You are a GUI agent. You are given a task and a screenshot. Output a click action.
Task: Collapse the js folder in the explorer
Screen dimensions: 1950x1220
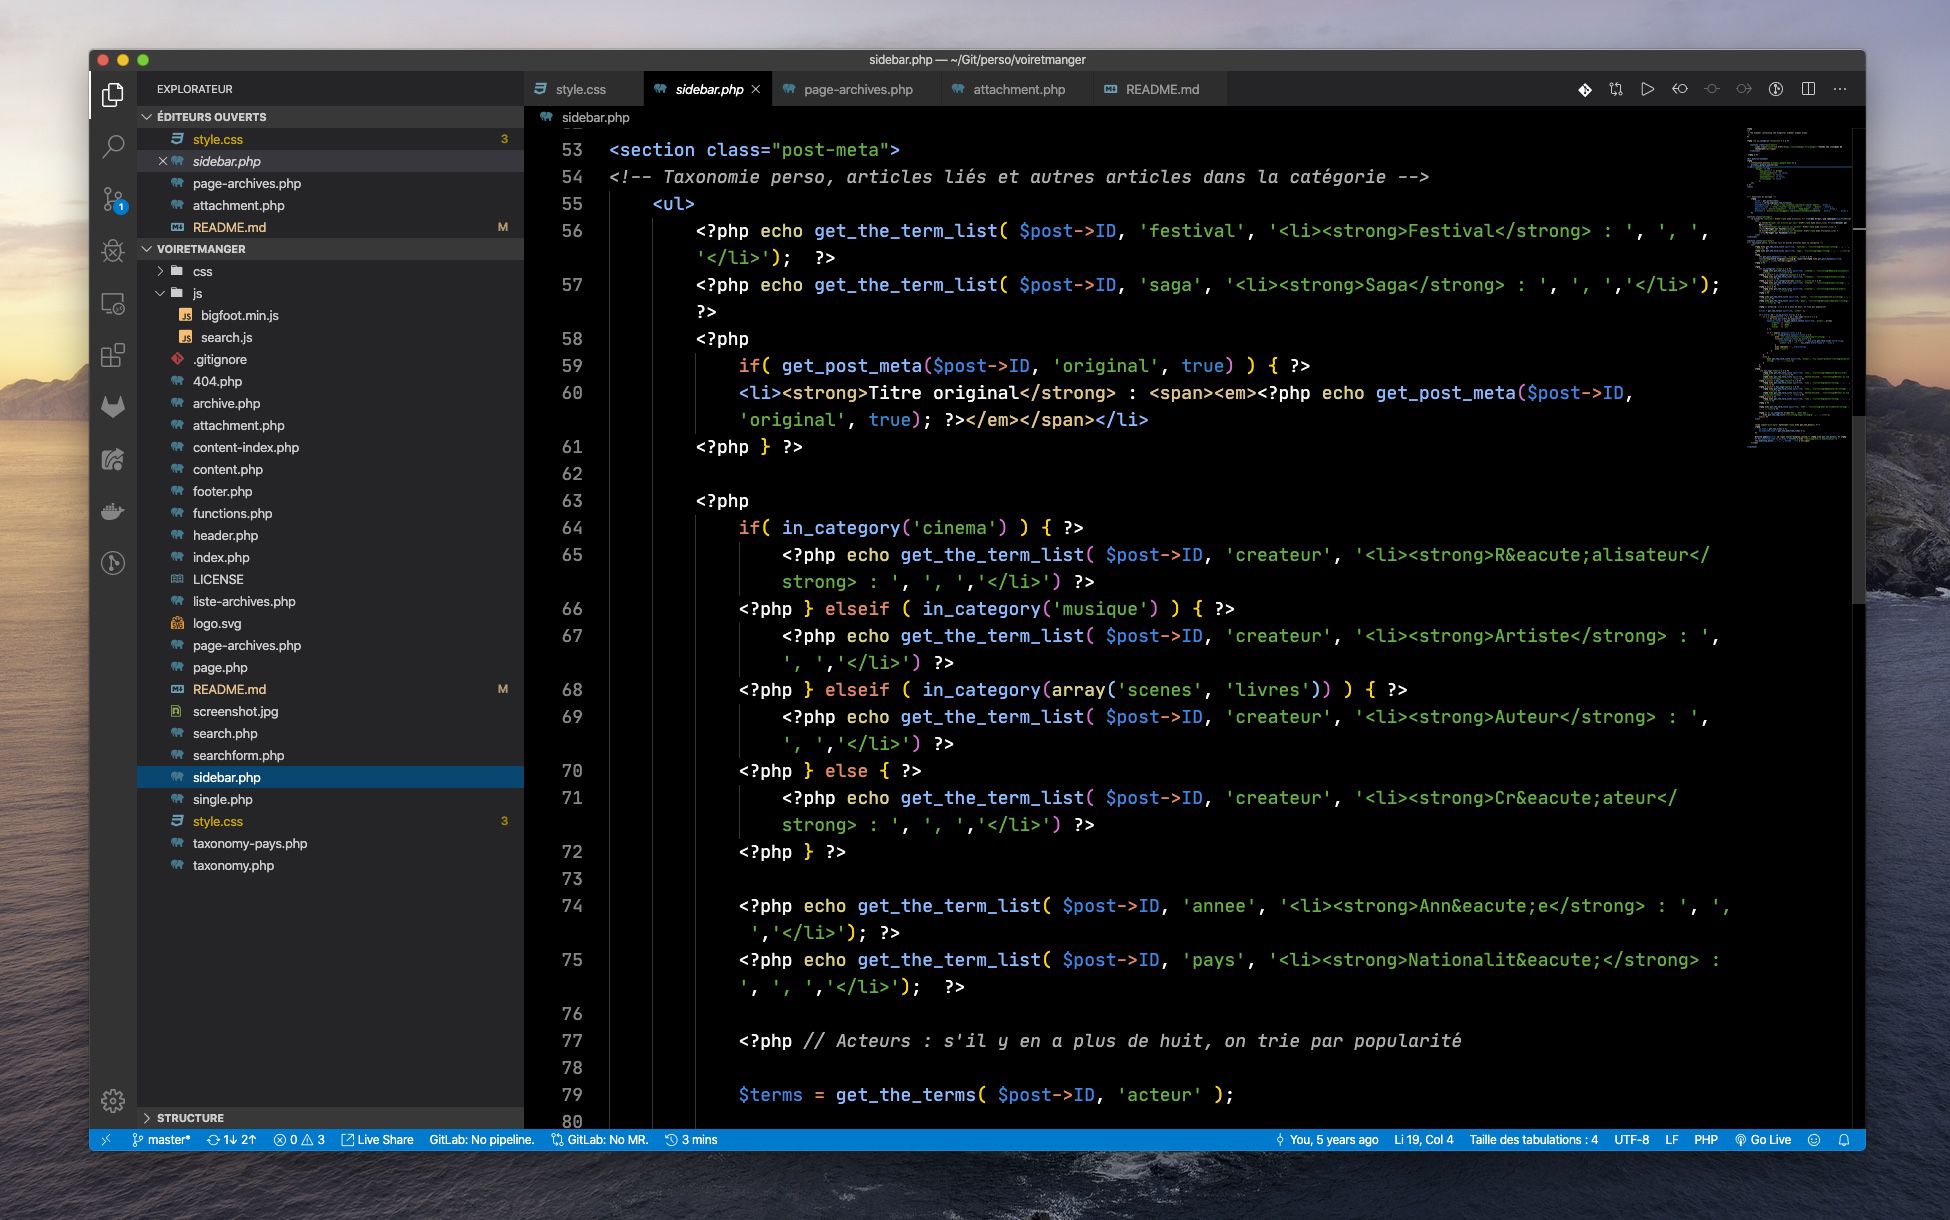[198, 293]
